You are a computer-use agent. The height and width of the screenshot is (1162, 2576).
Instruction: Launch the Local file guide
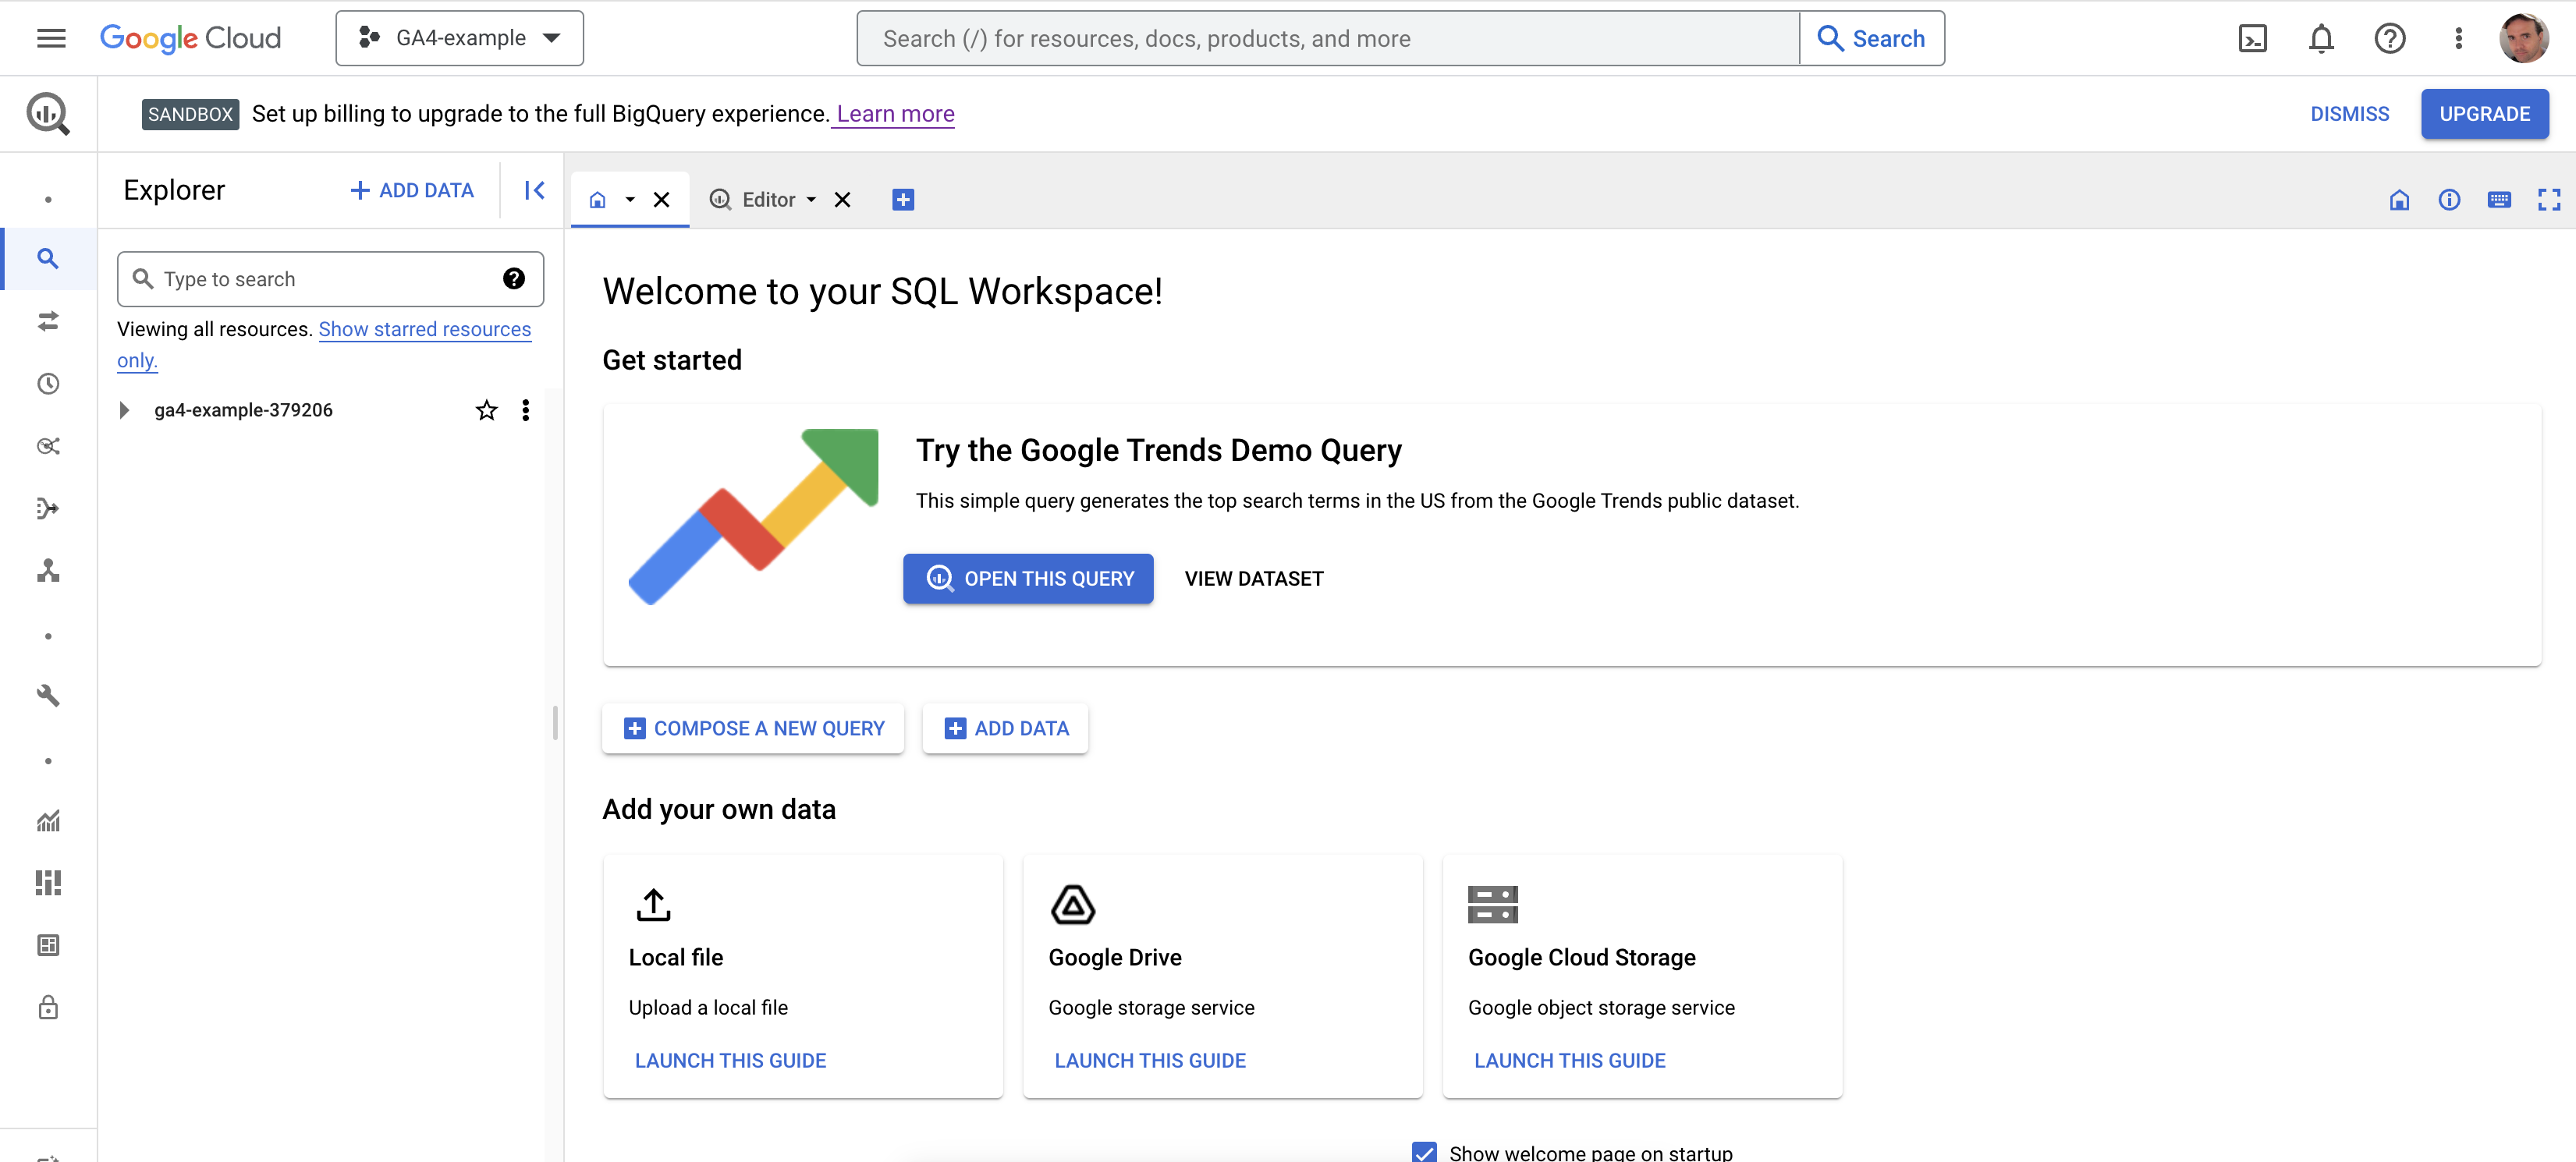(730, 1060)
